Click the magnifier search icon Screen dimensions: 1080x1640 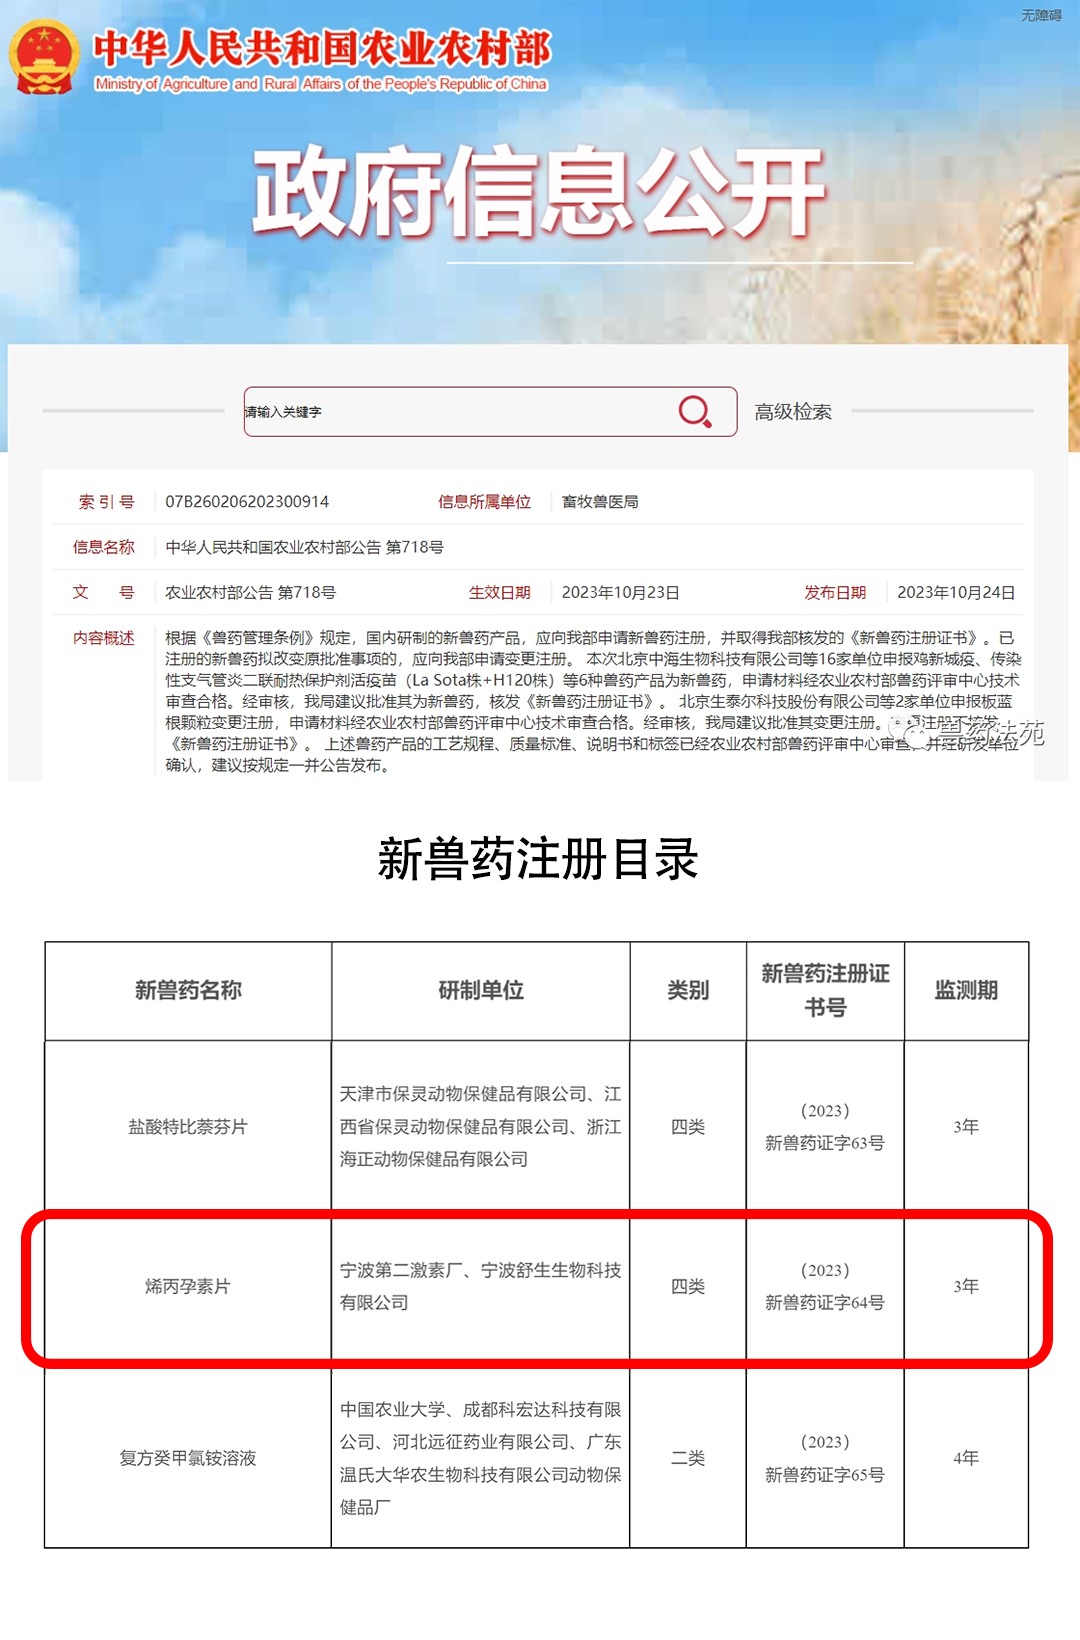point(695,411)
